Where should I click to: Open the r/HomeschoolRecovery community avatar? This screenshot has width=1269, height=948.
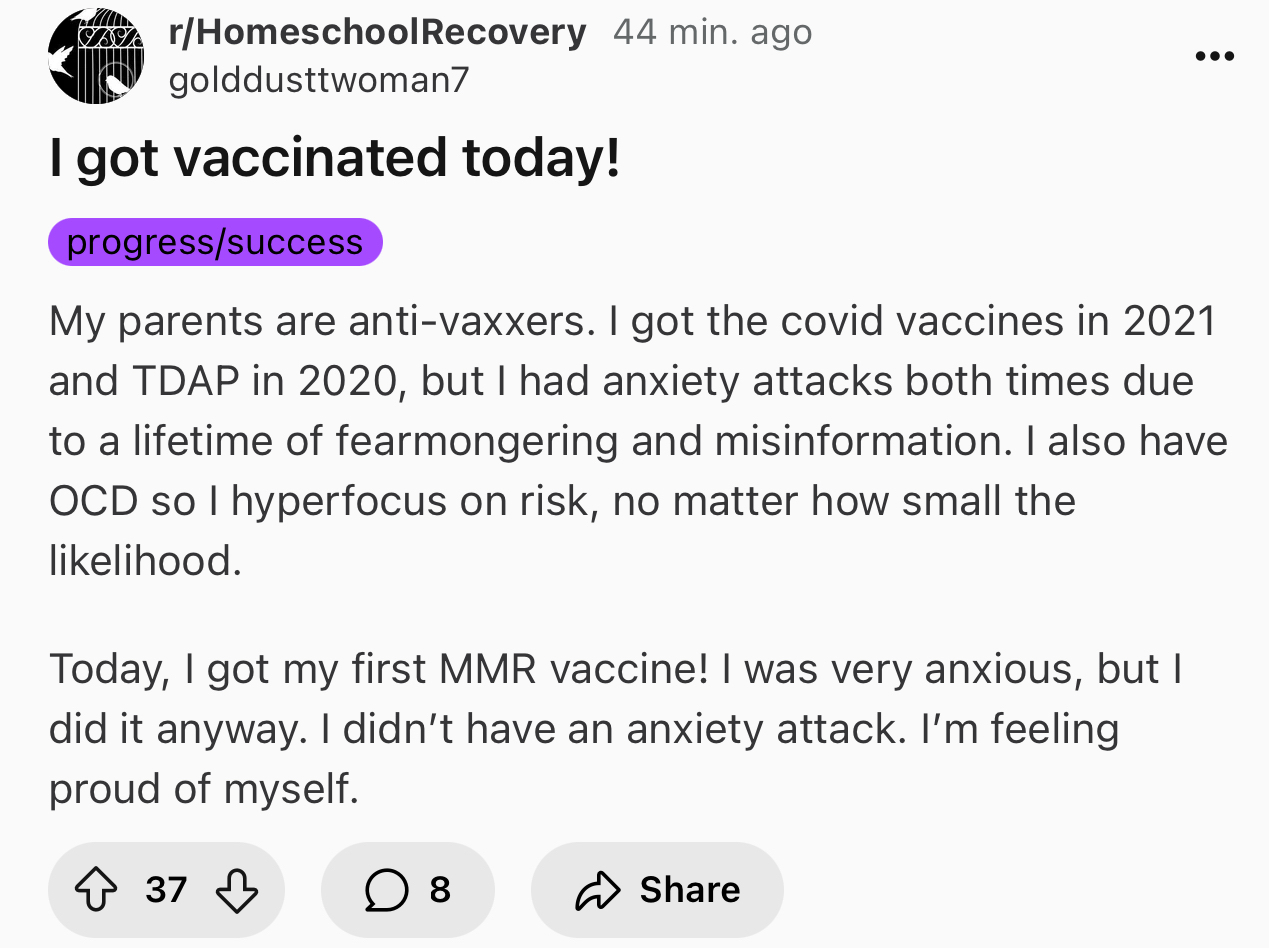pyautogui.click(x=96, y=56)
